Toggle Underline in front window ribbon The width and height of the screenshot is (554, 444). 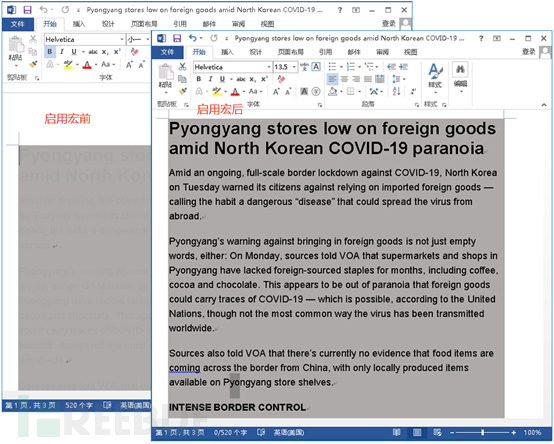[222, 79]
